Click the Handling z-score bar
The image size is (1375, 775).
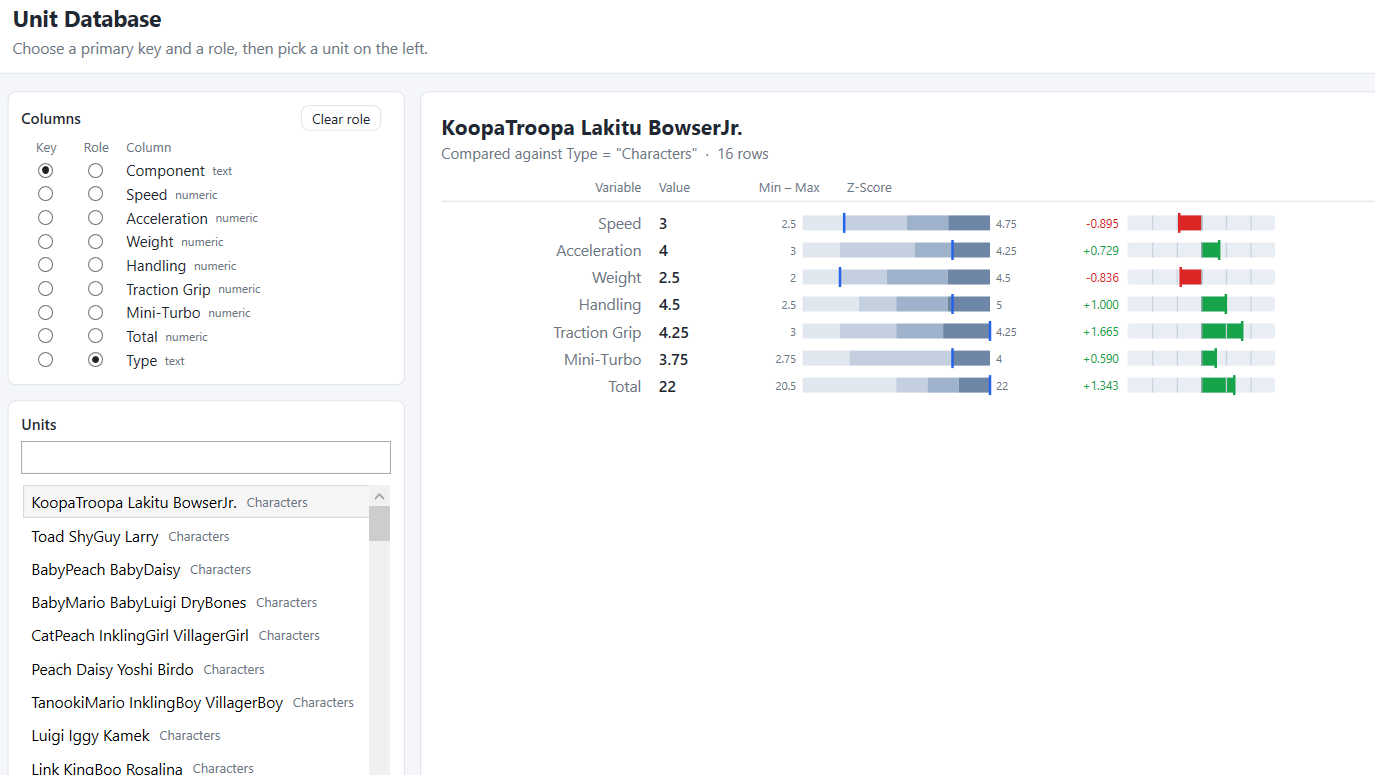[1201, 304]
